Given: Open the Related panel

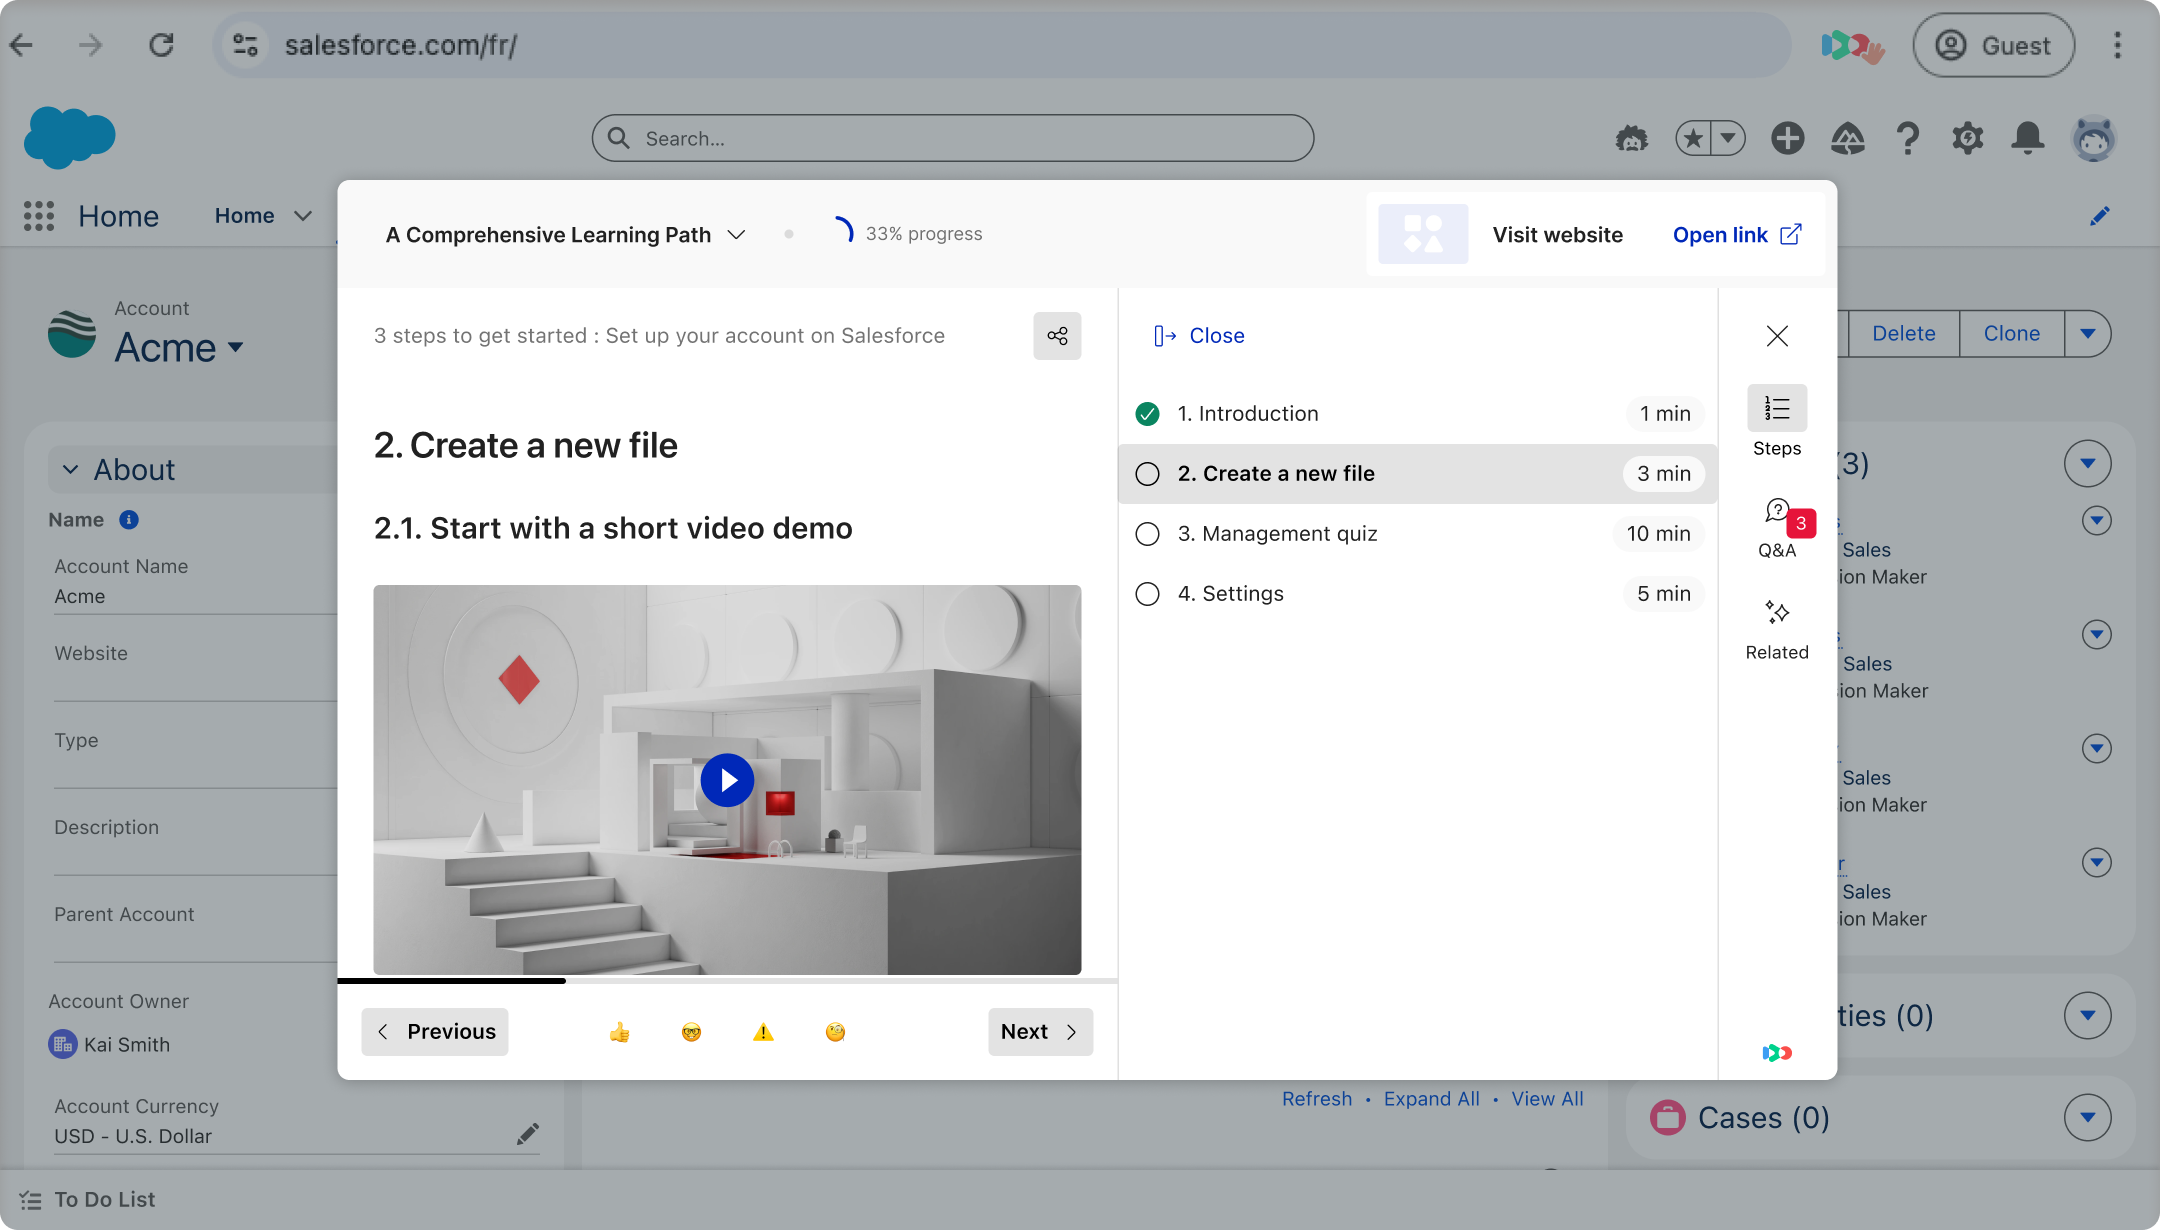Looking at the screenshot, I should pyautogui.click(x=1777, y=612).
